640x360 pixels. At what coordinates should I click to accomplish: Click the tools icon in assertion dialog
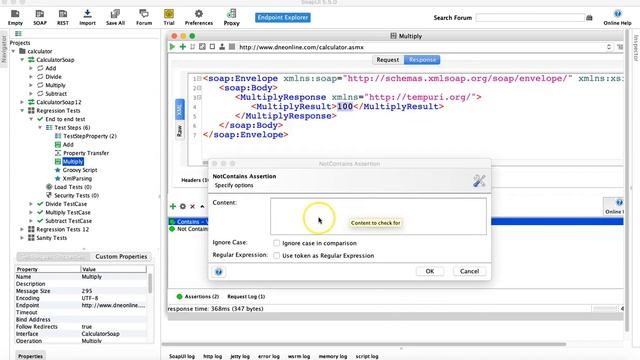click(479, 180)
